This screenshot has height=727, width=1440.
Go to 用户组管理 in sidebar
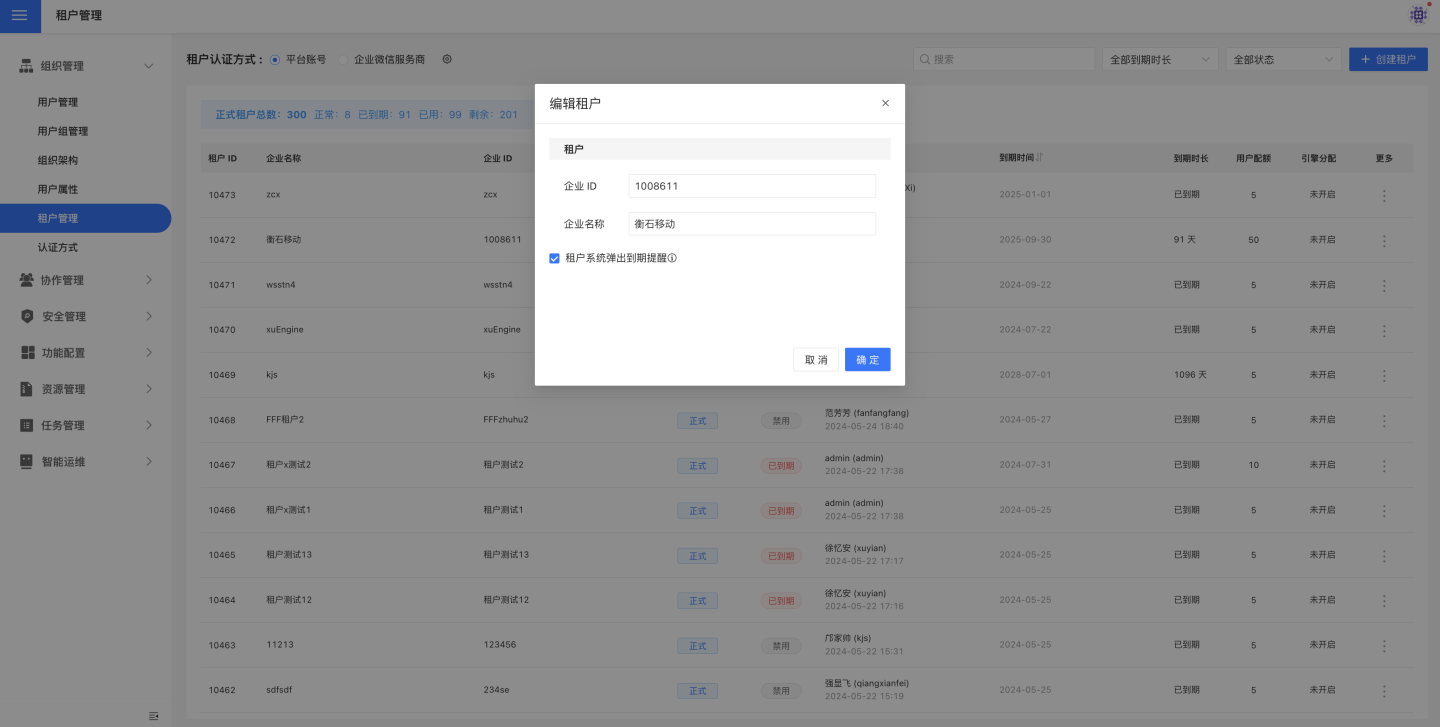coord(63,131)
